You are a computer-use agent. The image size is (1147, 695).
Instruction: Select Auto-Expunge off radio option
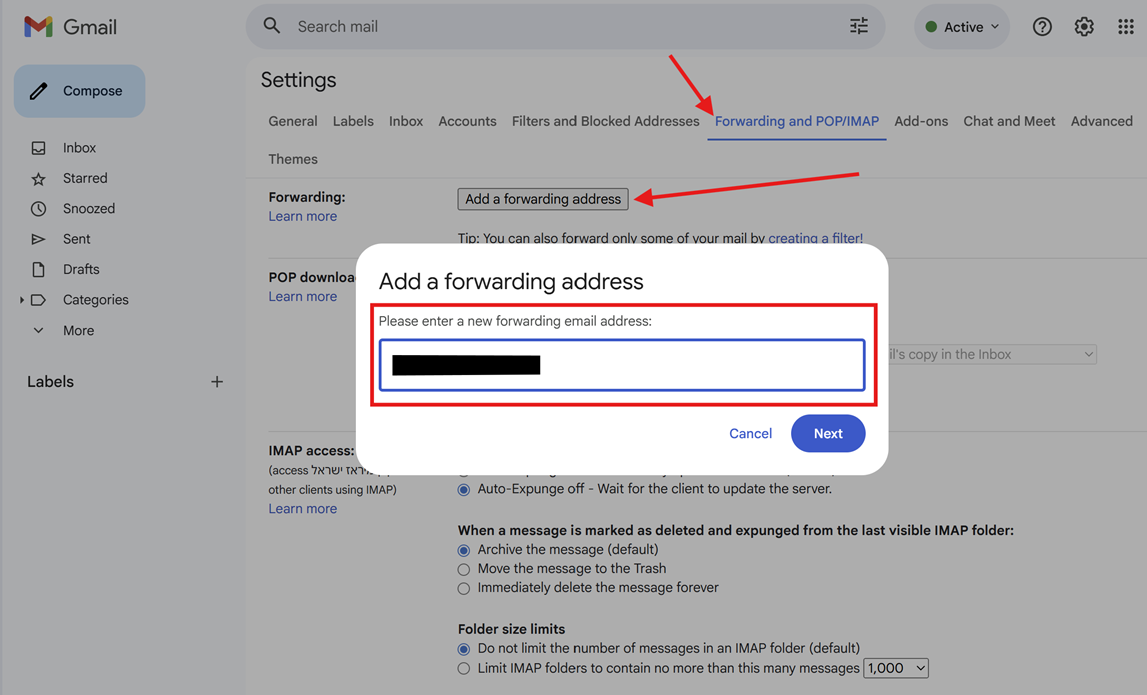(464, 490)
